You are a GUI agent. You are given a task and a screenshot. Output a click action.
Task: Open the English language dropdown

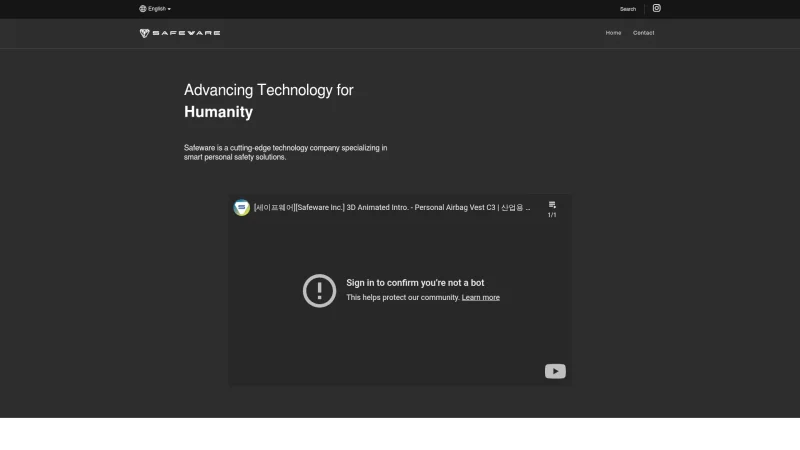point(155,9)
